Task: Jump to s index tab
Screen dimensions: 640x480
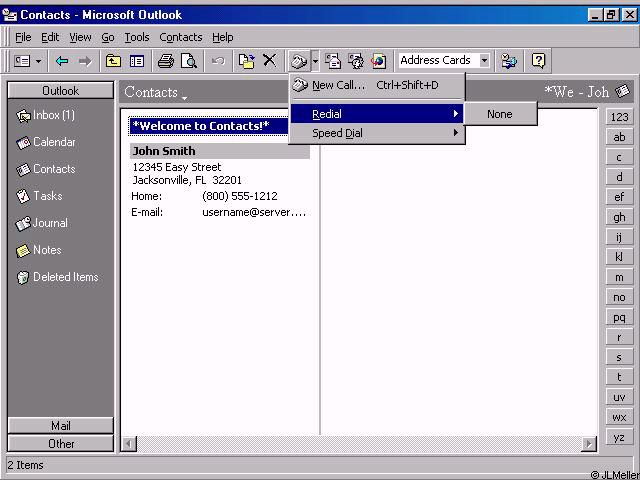Action: tap(619, 357)
